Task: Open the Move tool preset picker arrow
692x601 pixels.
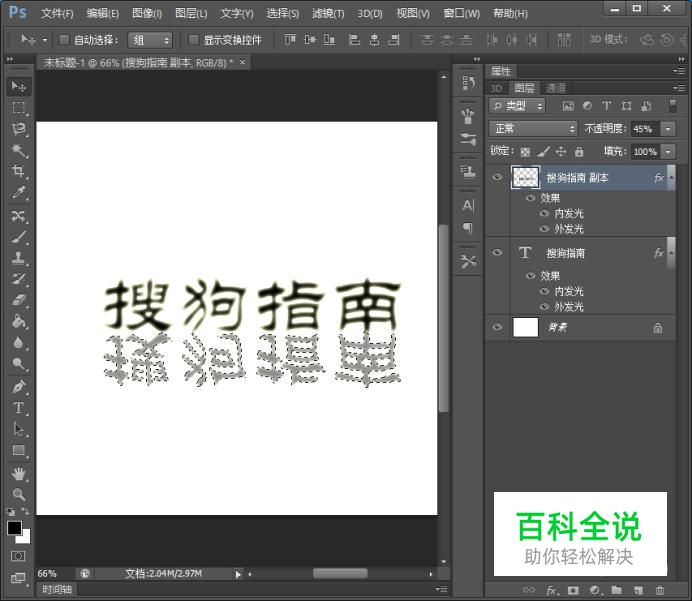Action: click(45, 40)
